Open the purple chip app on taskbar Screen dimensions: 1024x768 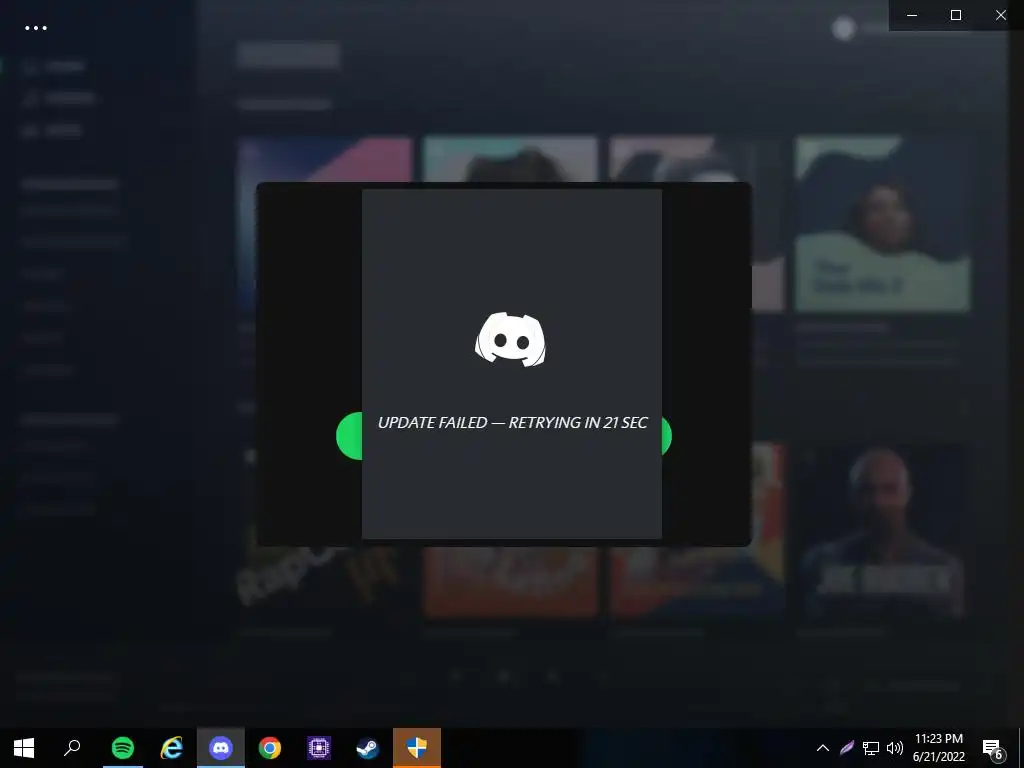point(319,748)
